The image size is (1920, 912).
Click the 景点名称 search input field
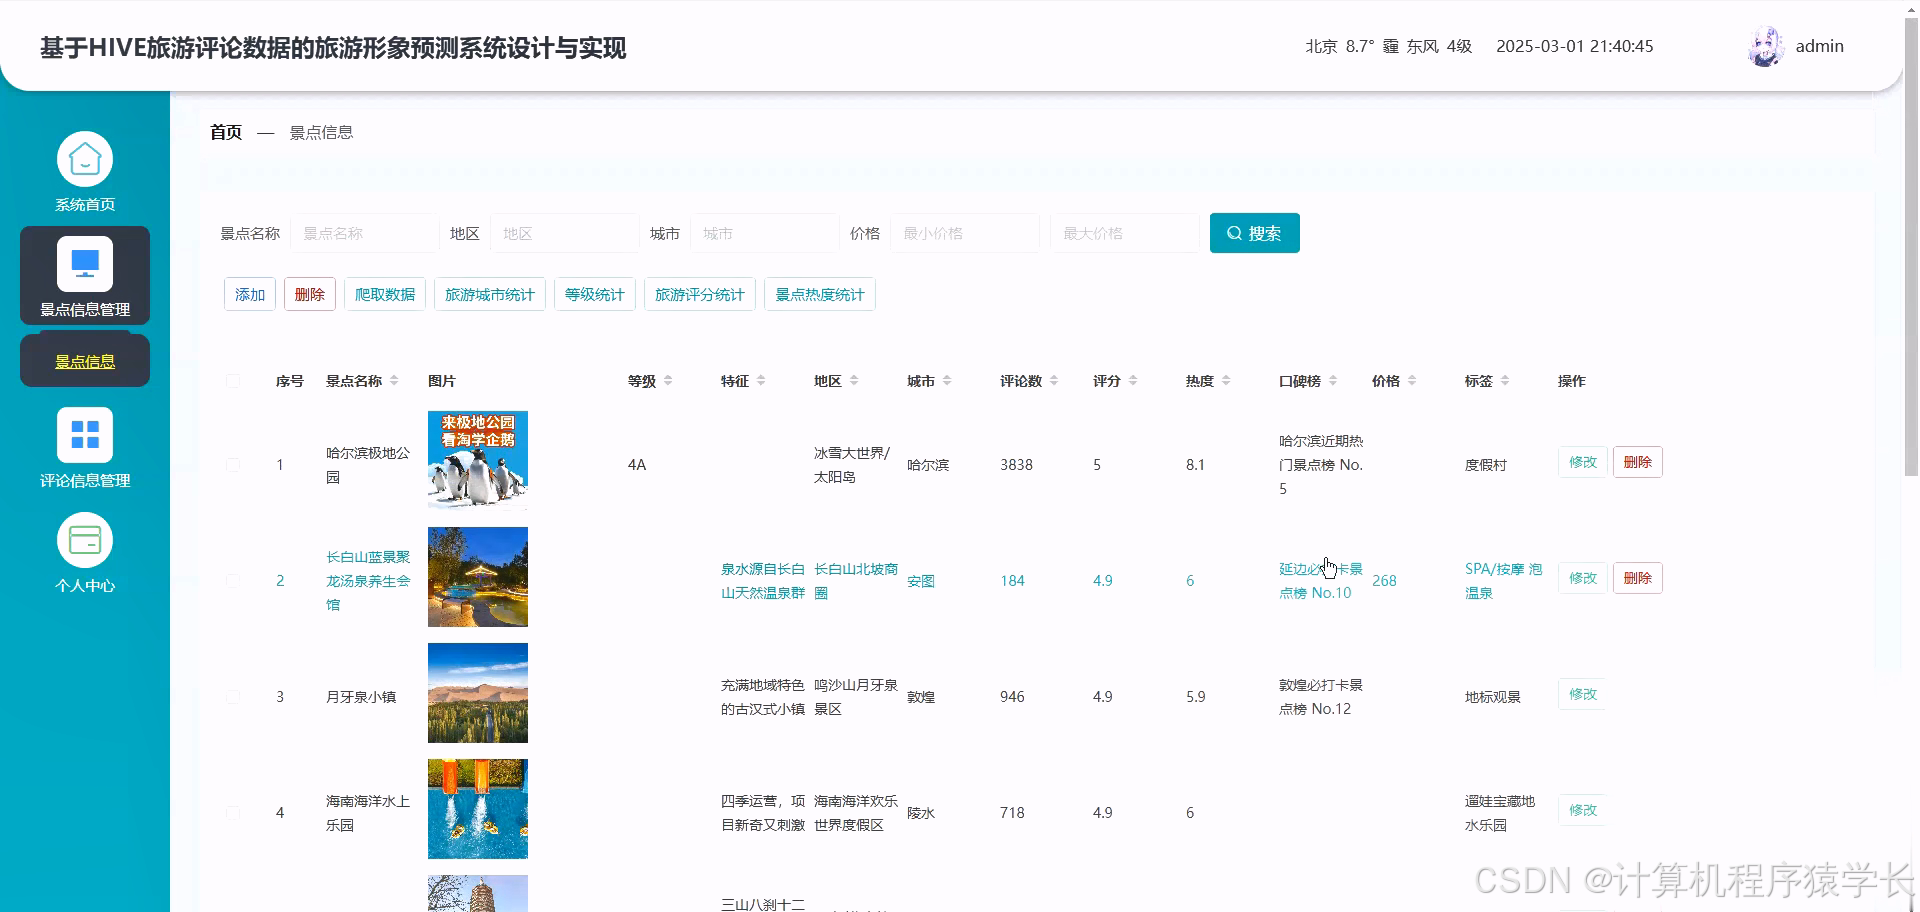click(x=364, y=233)
